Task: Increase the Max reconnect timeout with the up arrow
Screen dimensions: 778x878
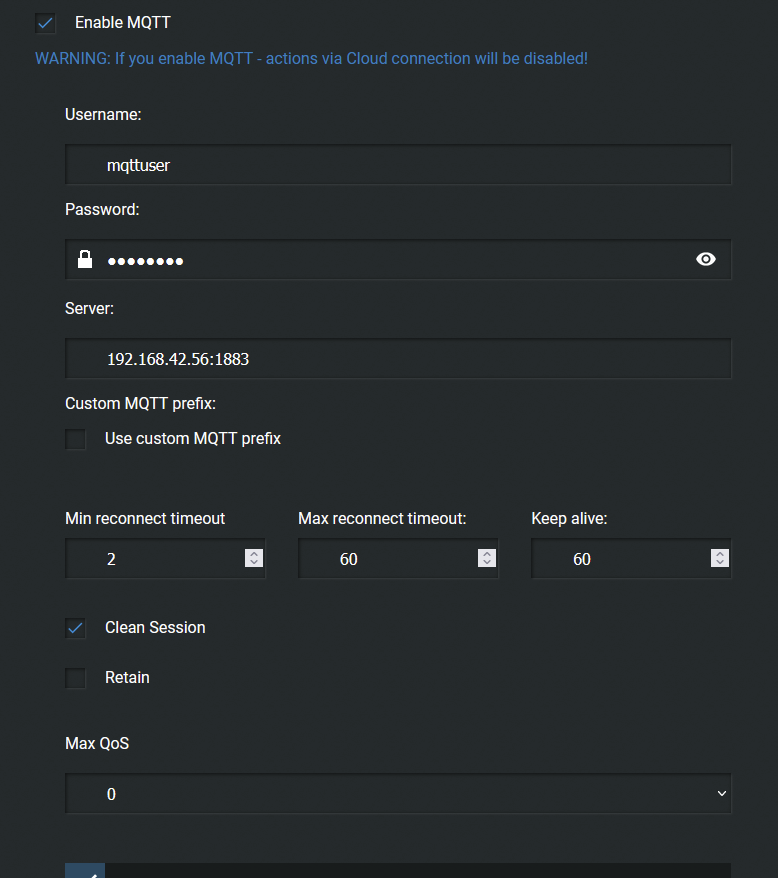Action: (x=487, y=554)
